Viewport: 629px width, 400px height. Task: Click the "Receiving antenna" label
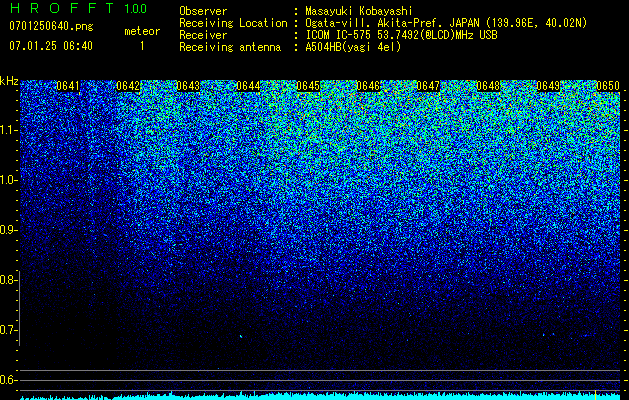pyautogui.click(x=230, y=47)
